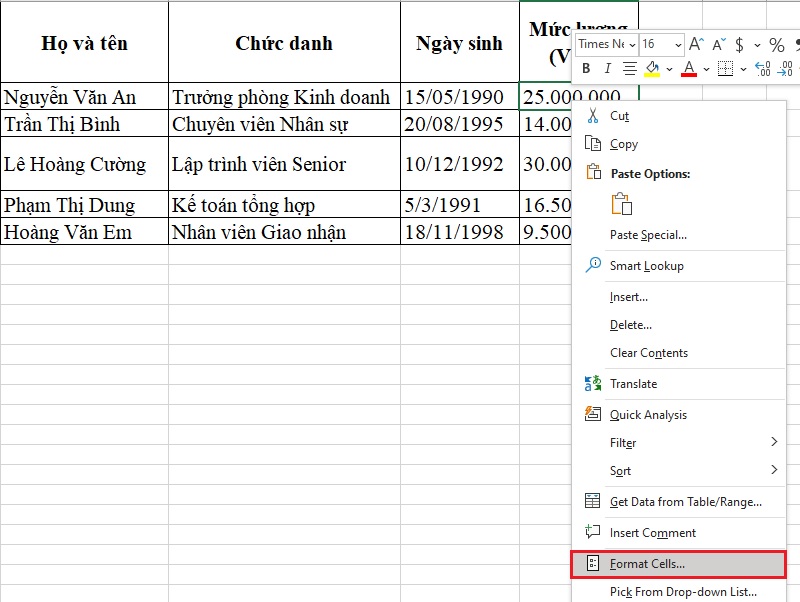Screen dimensions: 800x602
Task: Select cell Lập trình viên Senior
Action: tap(284, 164)
